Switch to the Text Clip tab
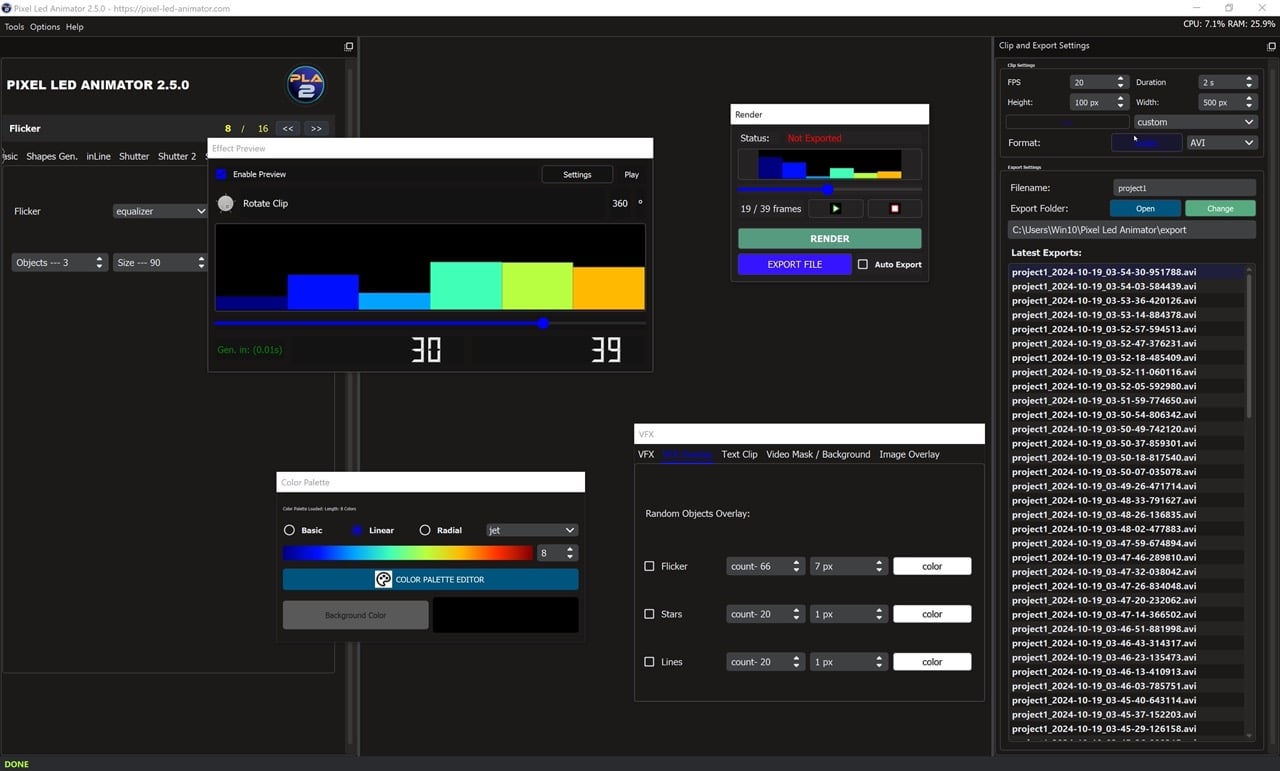Image resolution: width=1280 pixels, height=771 pixels. 739,454
